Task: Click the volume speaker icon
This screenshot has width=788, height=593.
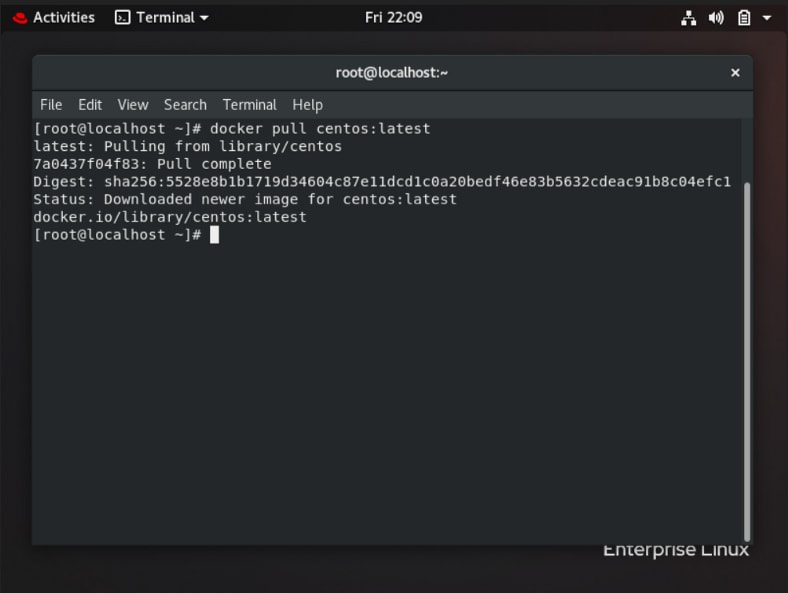Action: point(716,18)
